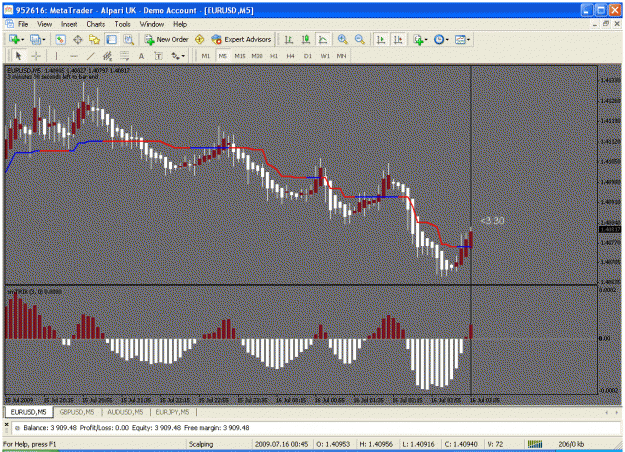Launch the MetaEditor yellow diamond icon
625x452 pixels.
(199, 39)
